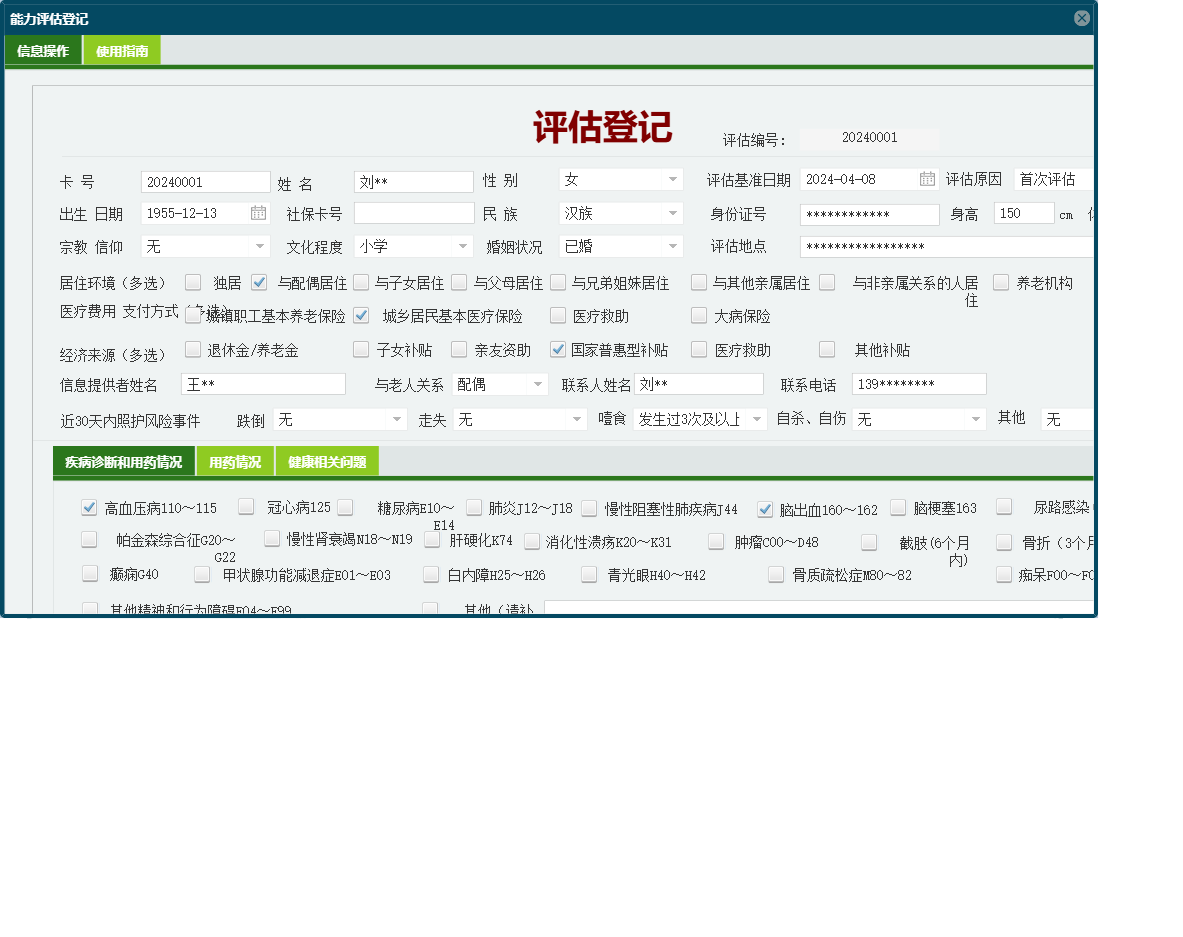Screen dimensions: 1183x937
Task: Toggle the 脑出血160~162 checkbox off
Action: tap(764, 507)
